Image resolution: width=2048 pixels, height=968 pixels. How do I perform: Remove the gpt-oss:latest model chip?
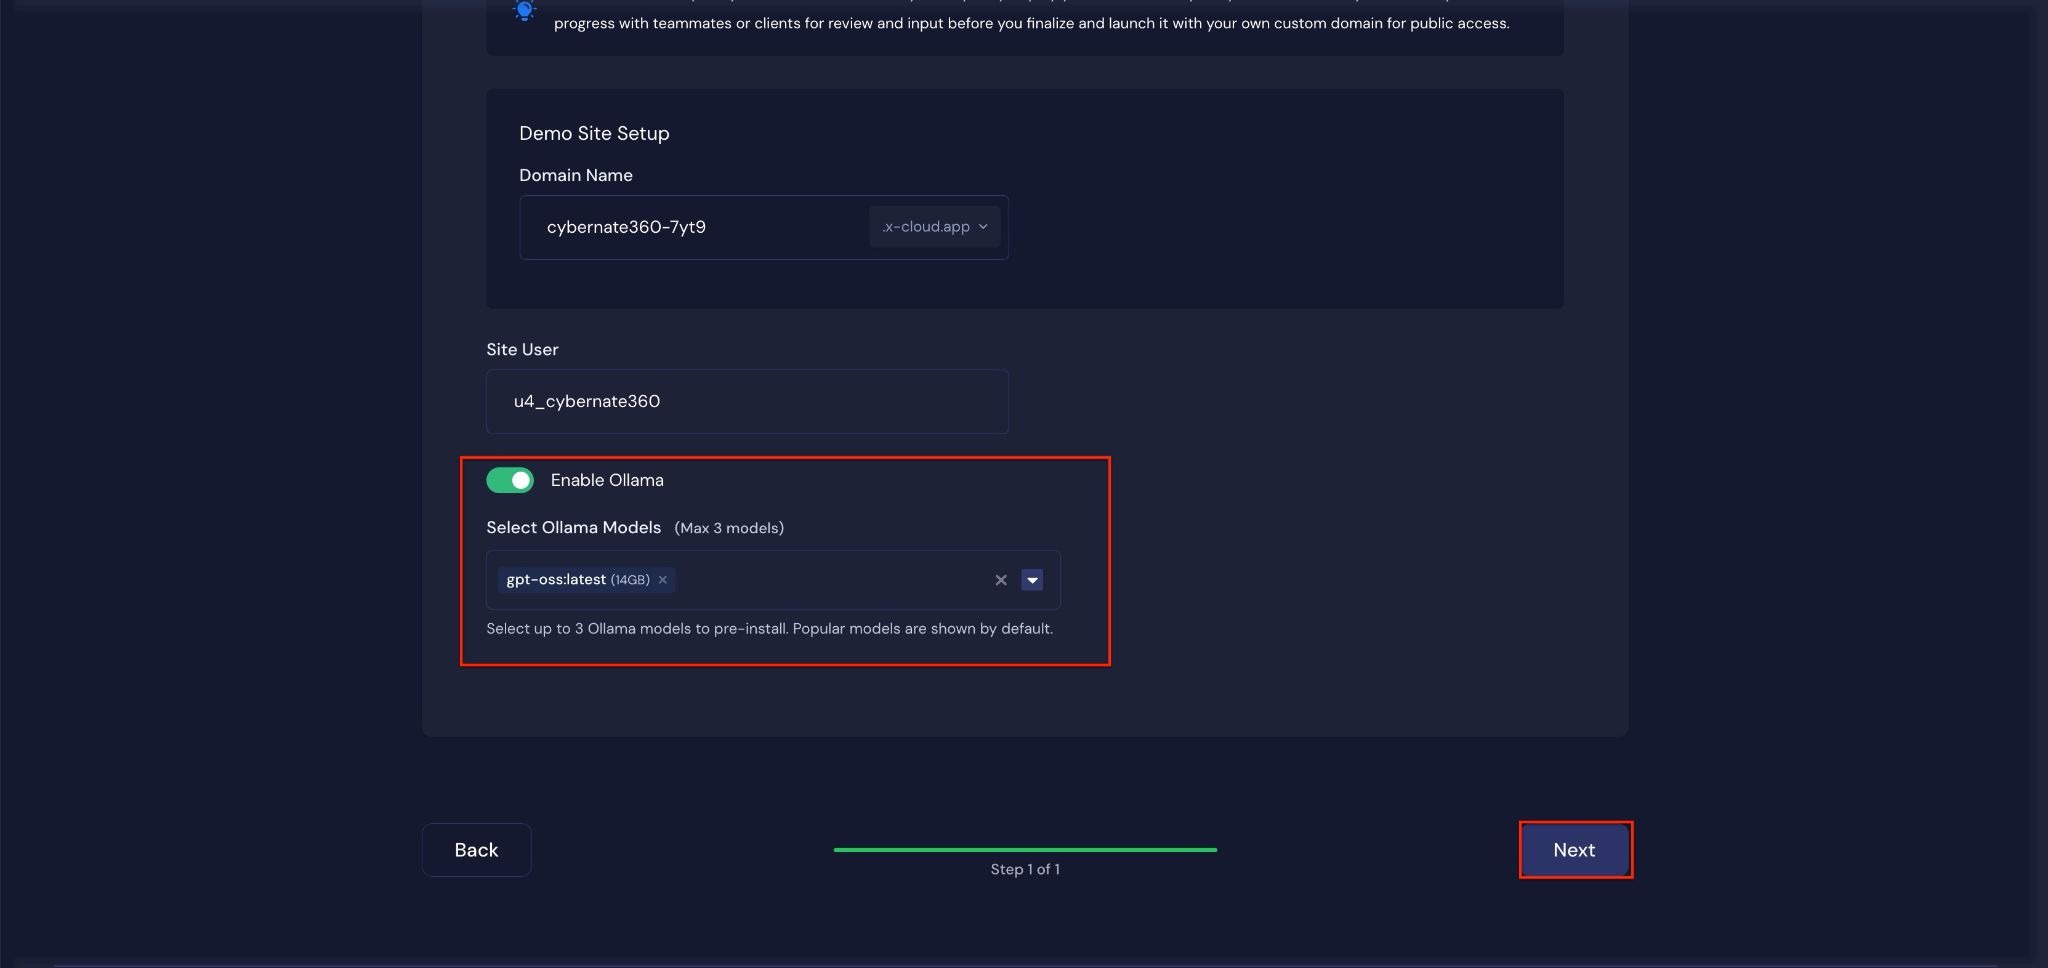[662, 580]
